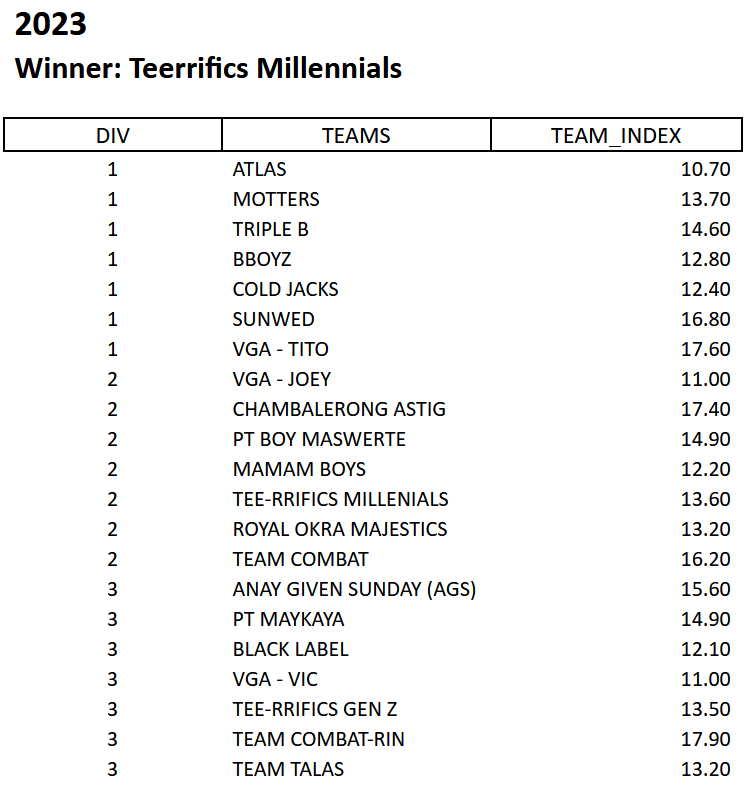Select VGA - TITO team entry
The image size is (754, 793).
(280, 349)
